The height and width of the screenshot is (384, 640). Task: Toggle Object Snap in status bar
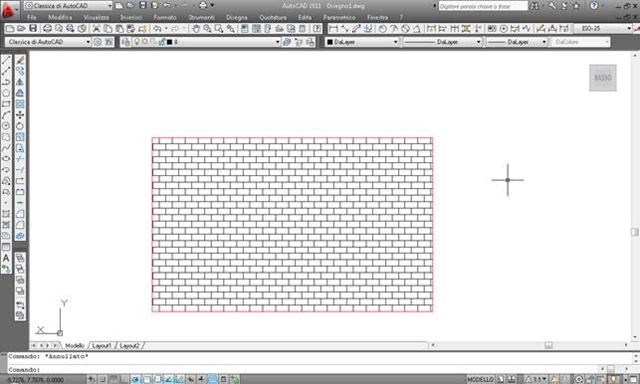147,380
